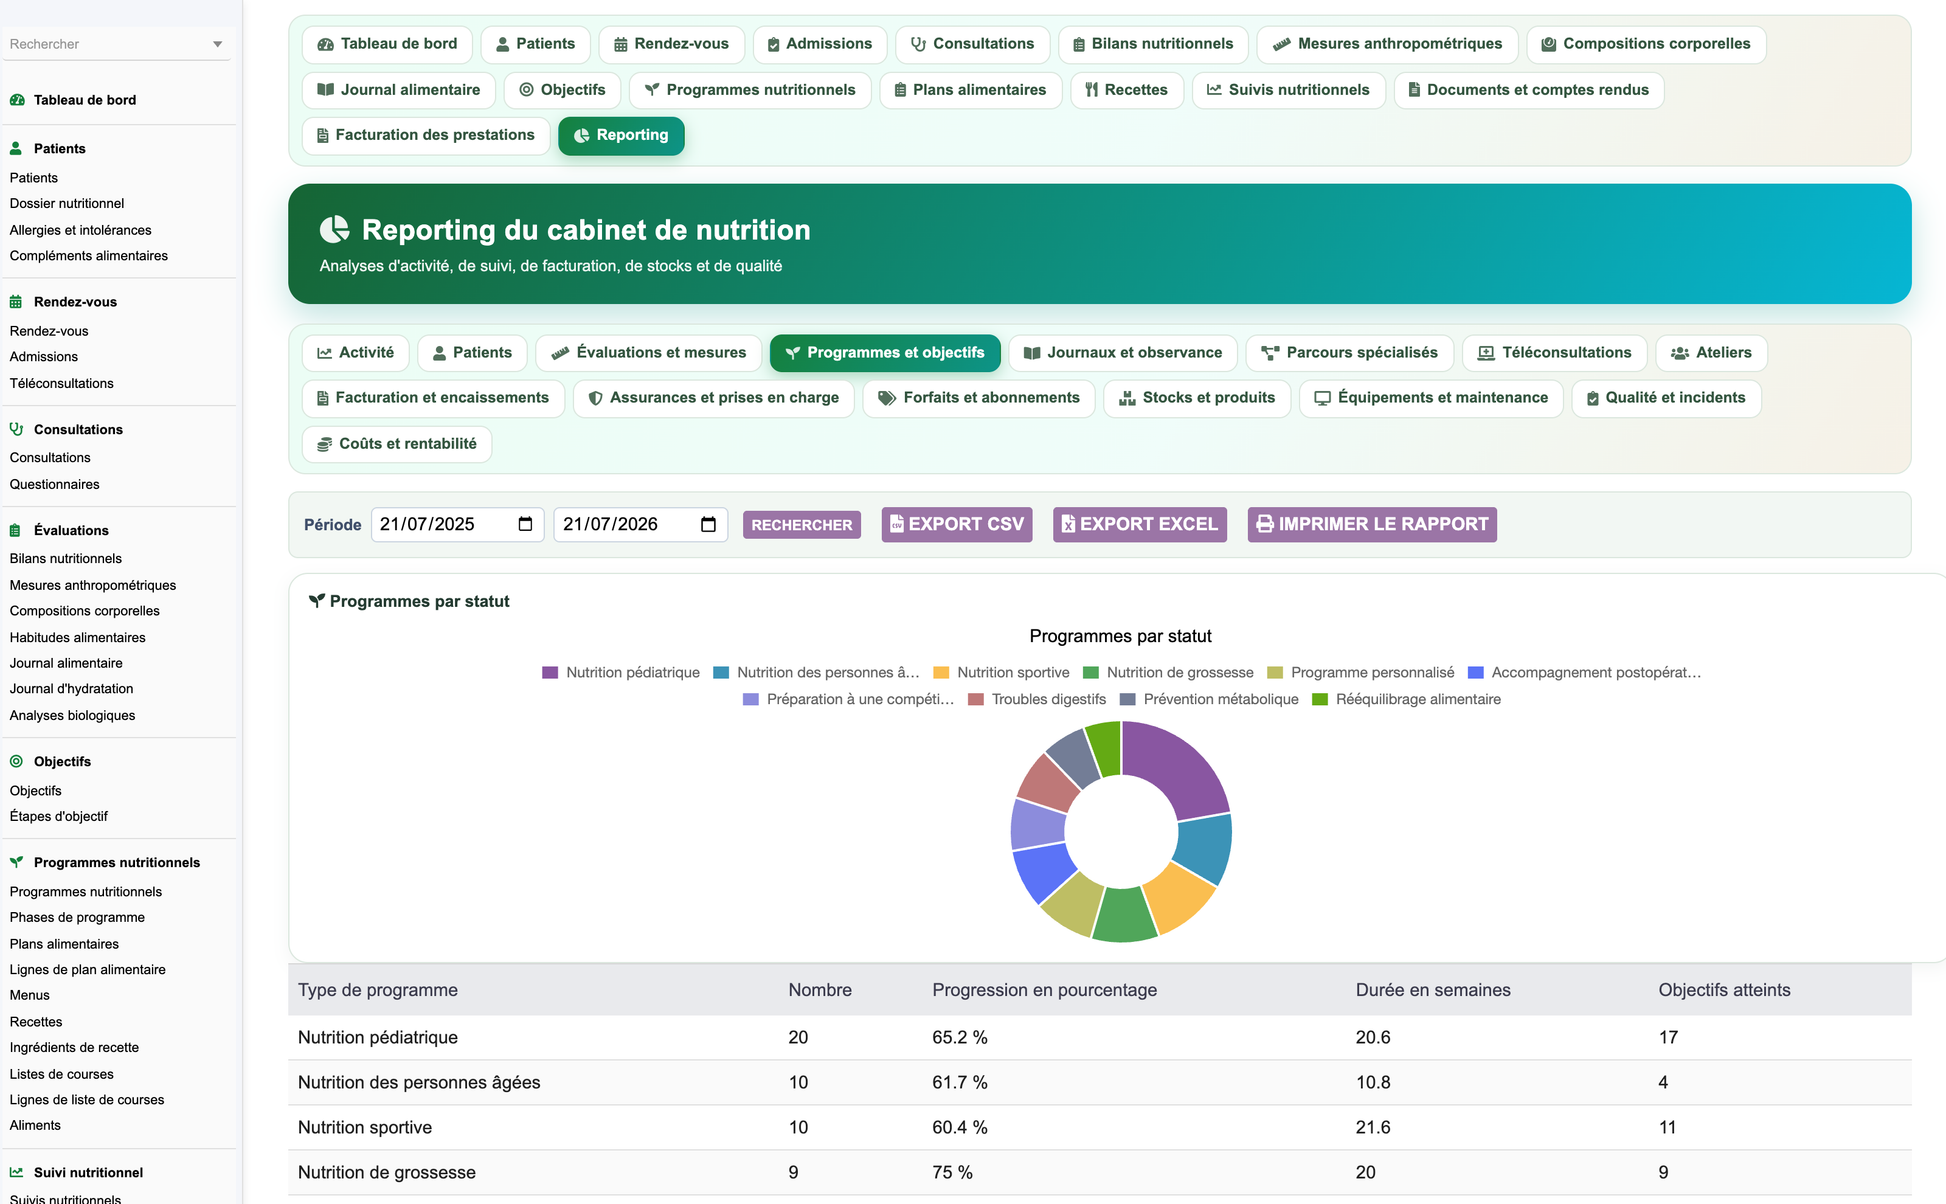The image size is (1946, 1204).
Task: Toggle Programme personnalisé legend entry
Action: (x=1360, y=673)
